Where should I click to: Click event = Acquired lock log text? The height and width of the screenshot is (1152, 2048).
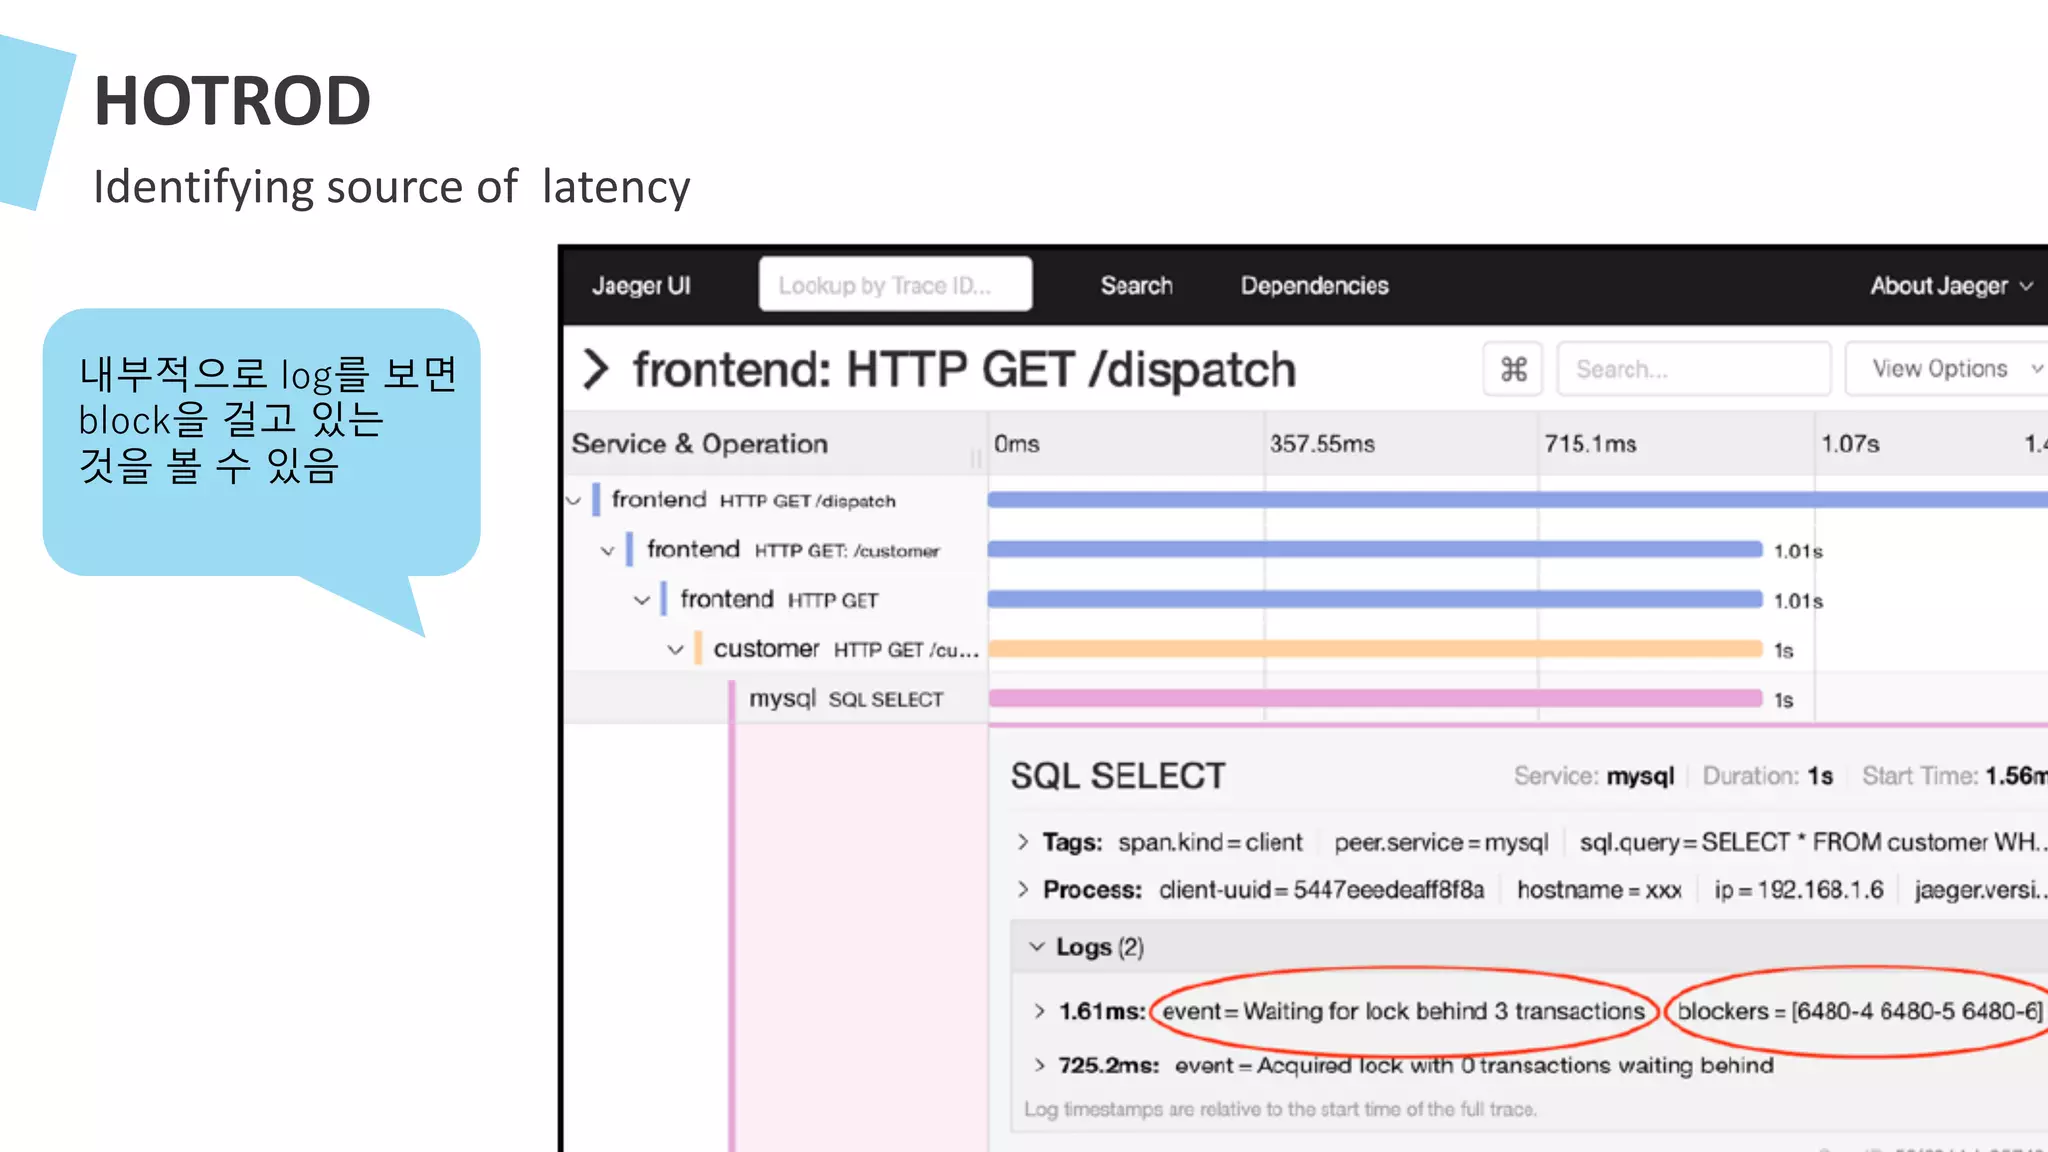pyautogui.click(x=1474, y=1065)
